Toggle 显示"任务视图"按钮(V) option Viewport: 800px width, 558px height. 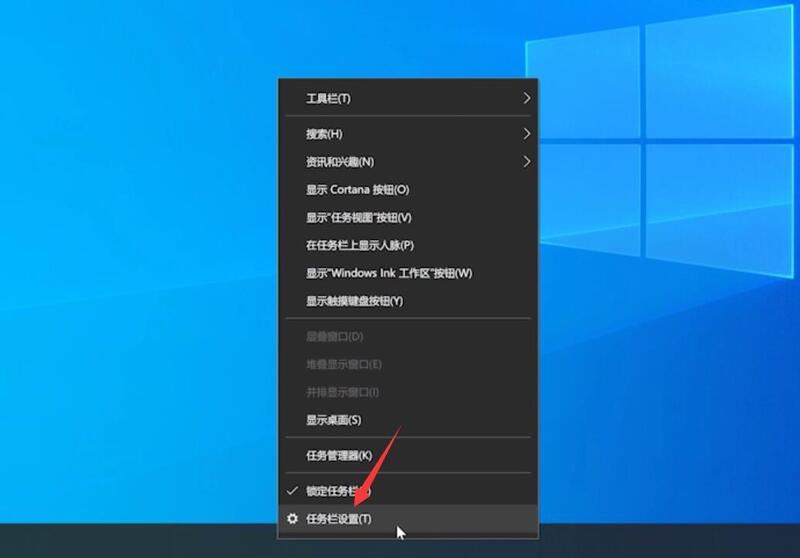click(359, 218)
